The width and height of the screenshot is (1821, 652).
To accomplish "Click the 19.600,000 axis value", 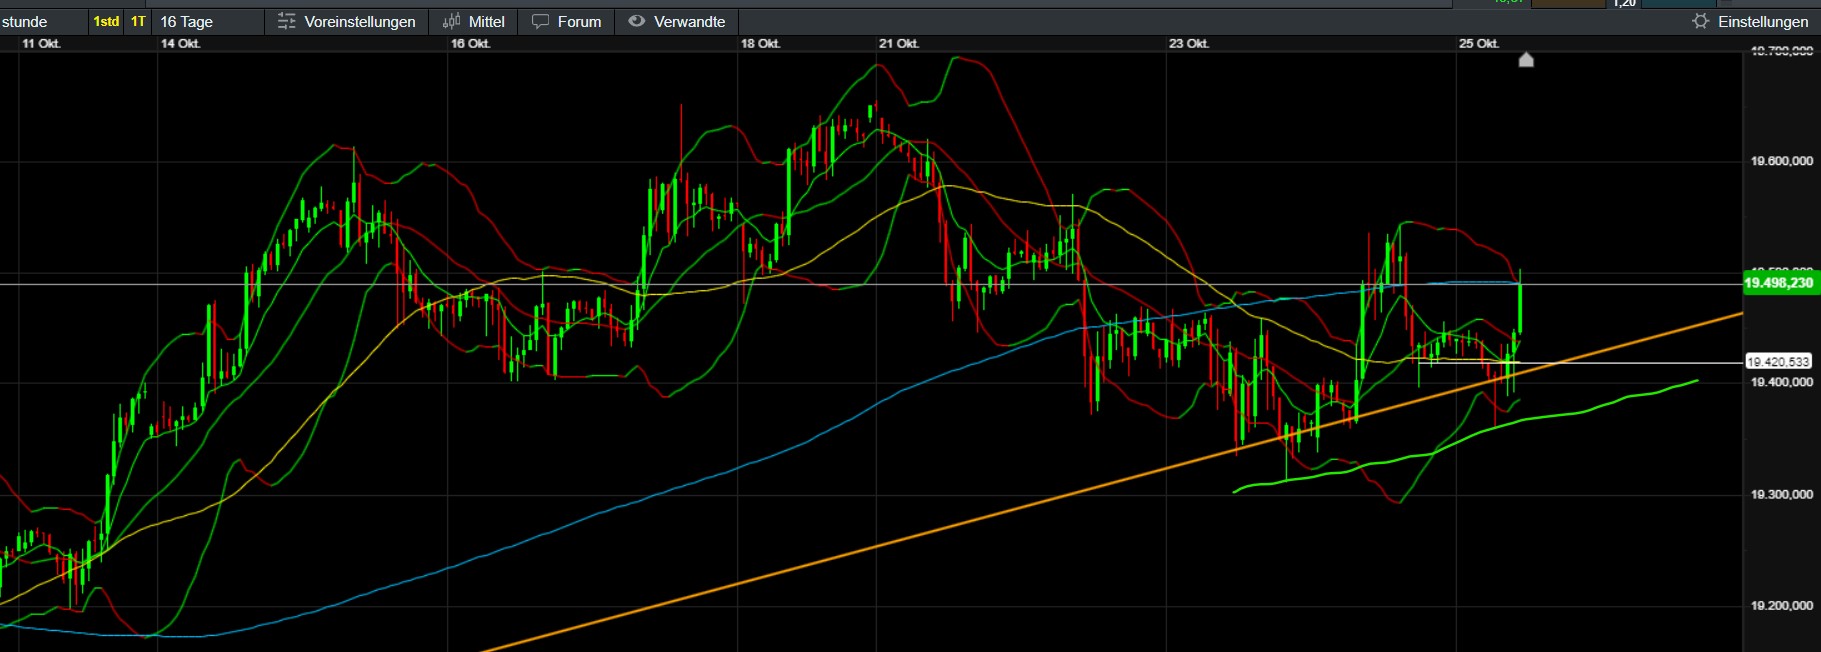I will pyautogui.click(x=1781, y=161).
